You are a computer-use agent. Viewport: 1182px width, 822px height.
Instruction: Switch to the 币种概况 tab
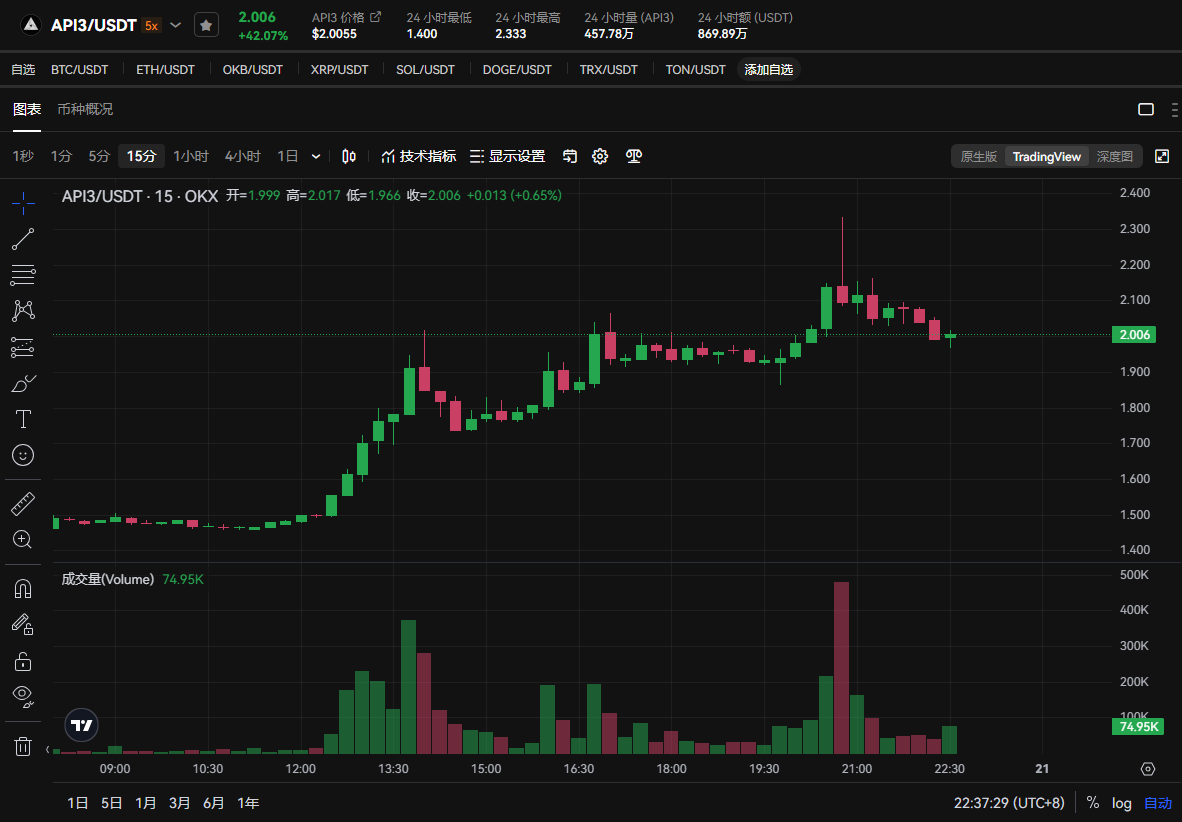coord(85,109)
